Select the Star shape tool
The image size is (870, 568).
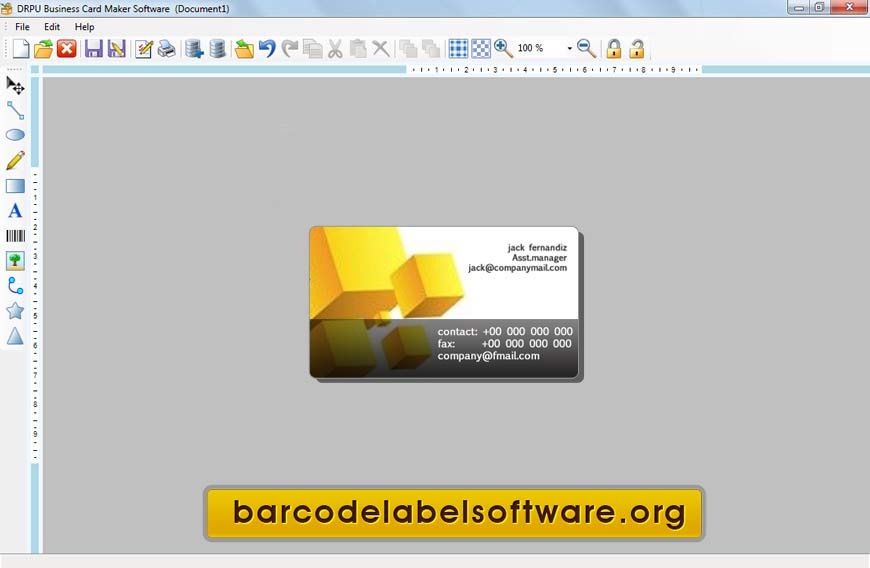coord(15,311)
